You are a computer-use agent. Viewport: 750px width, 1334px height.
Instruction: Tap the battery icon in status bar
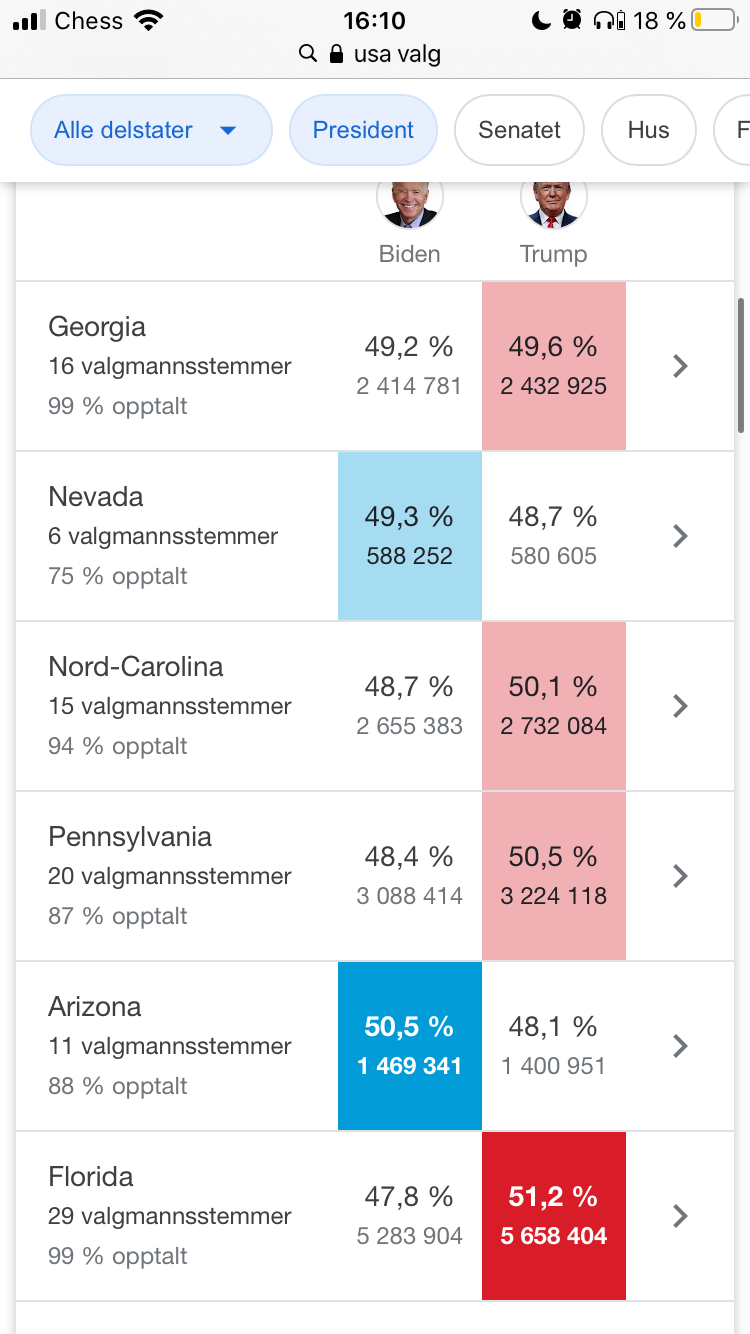click(713, 20)
